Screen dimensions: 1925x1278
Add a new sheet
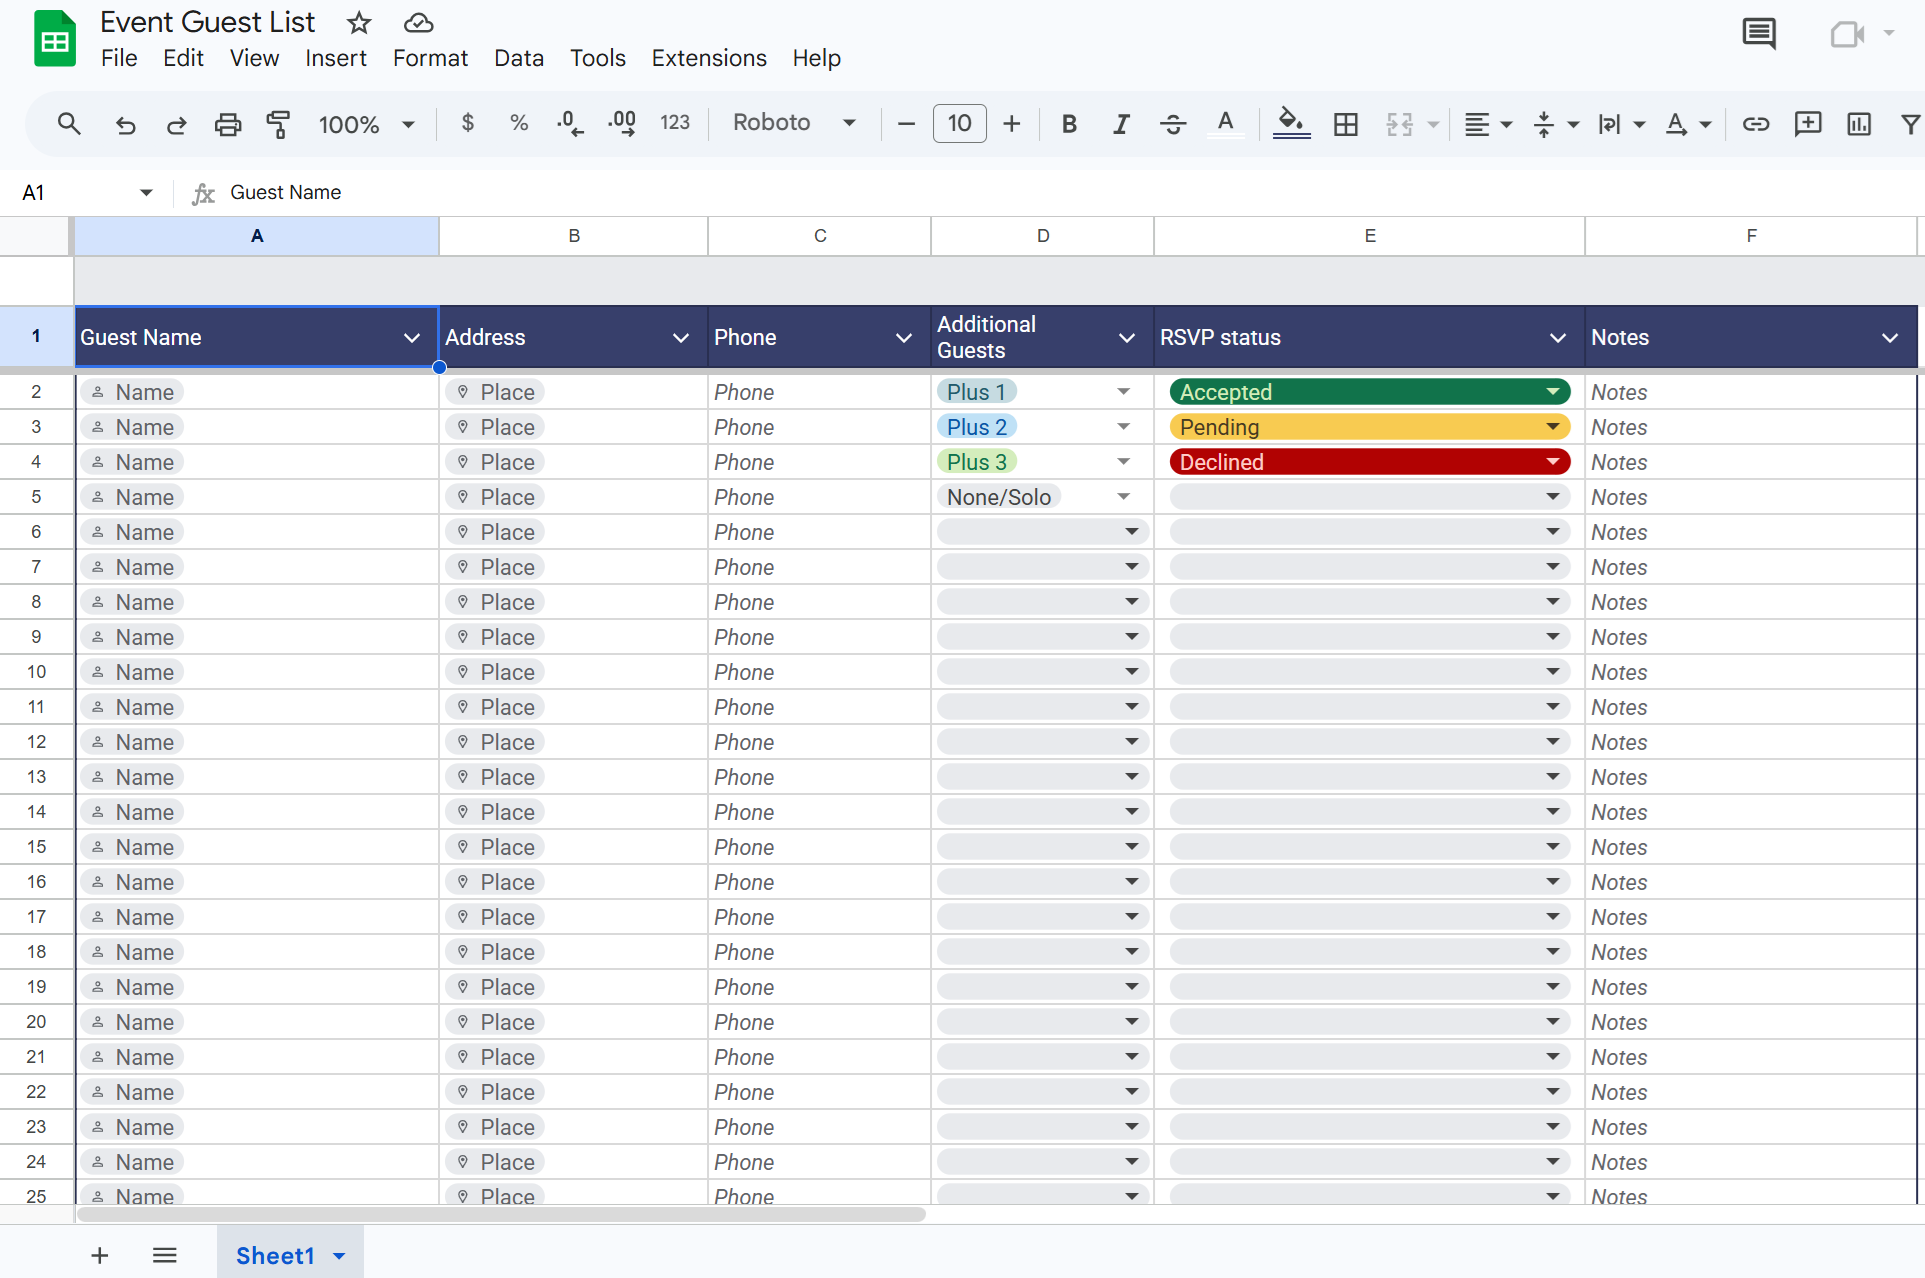click(x=99, y=1256)
